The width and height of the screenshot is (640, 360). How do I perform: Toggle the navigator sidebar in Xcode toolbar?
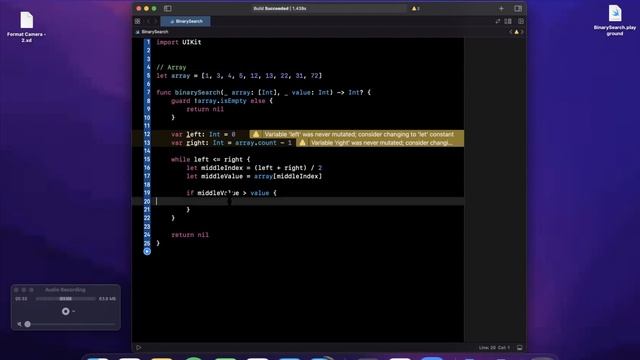[x=167, y=8]
